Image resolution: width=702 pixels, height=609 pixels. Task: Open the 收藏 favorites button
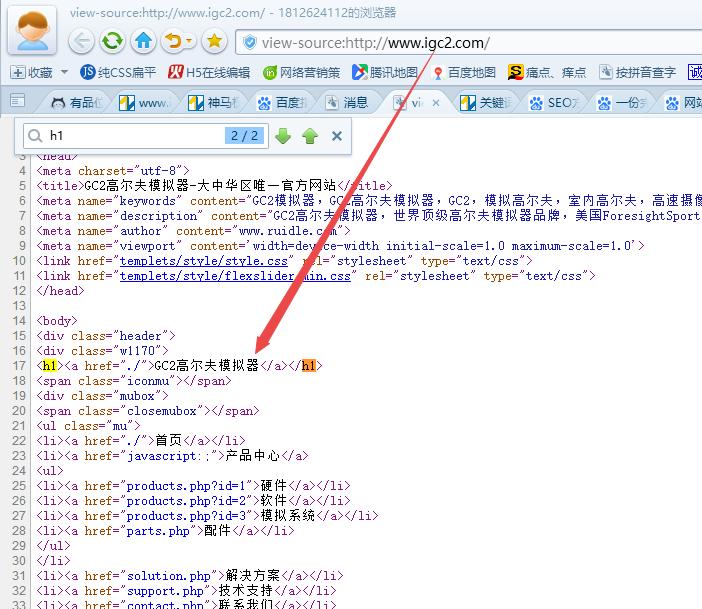31,72
